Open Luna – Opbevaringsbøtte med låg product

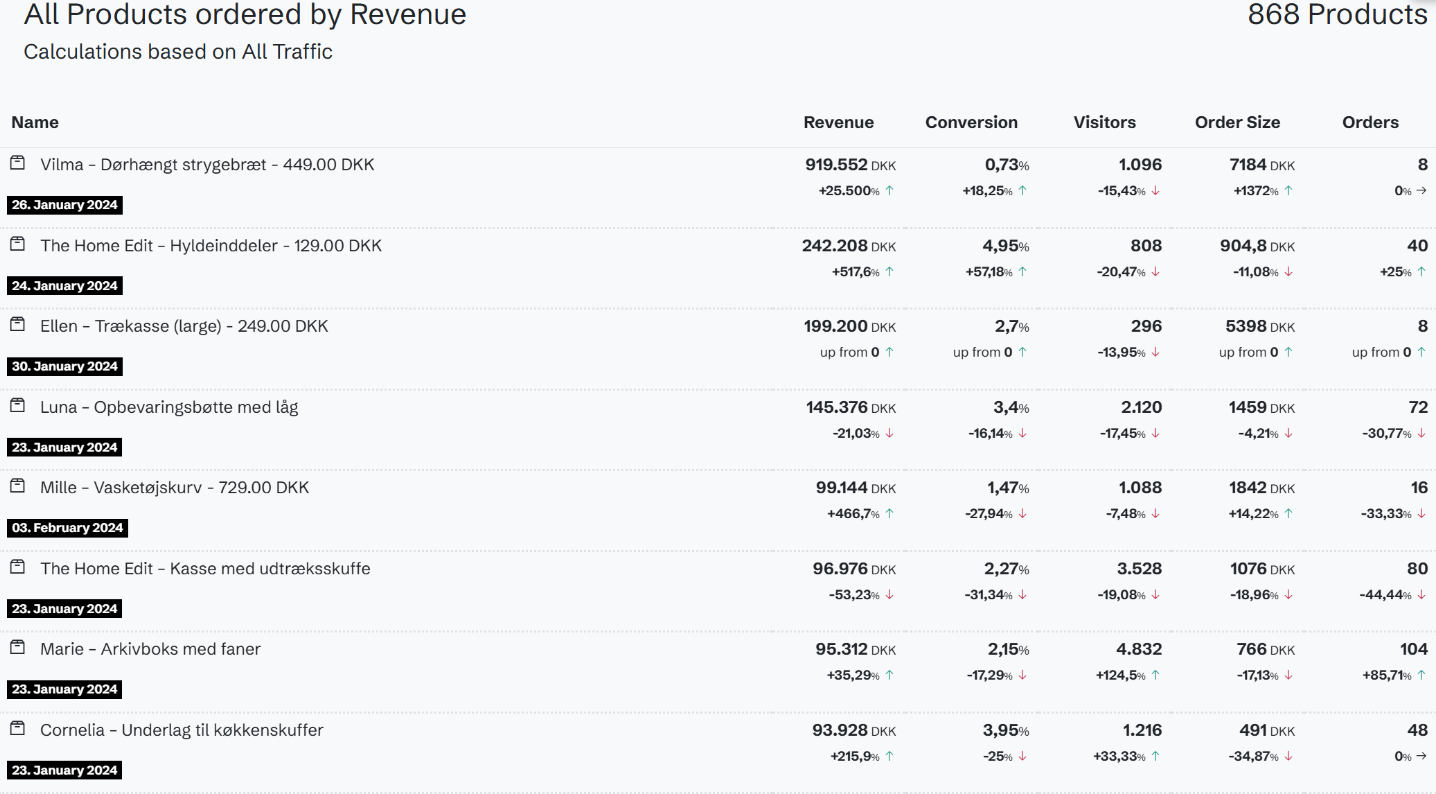click(x=169, y=407)
